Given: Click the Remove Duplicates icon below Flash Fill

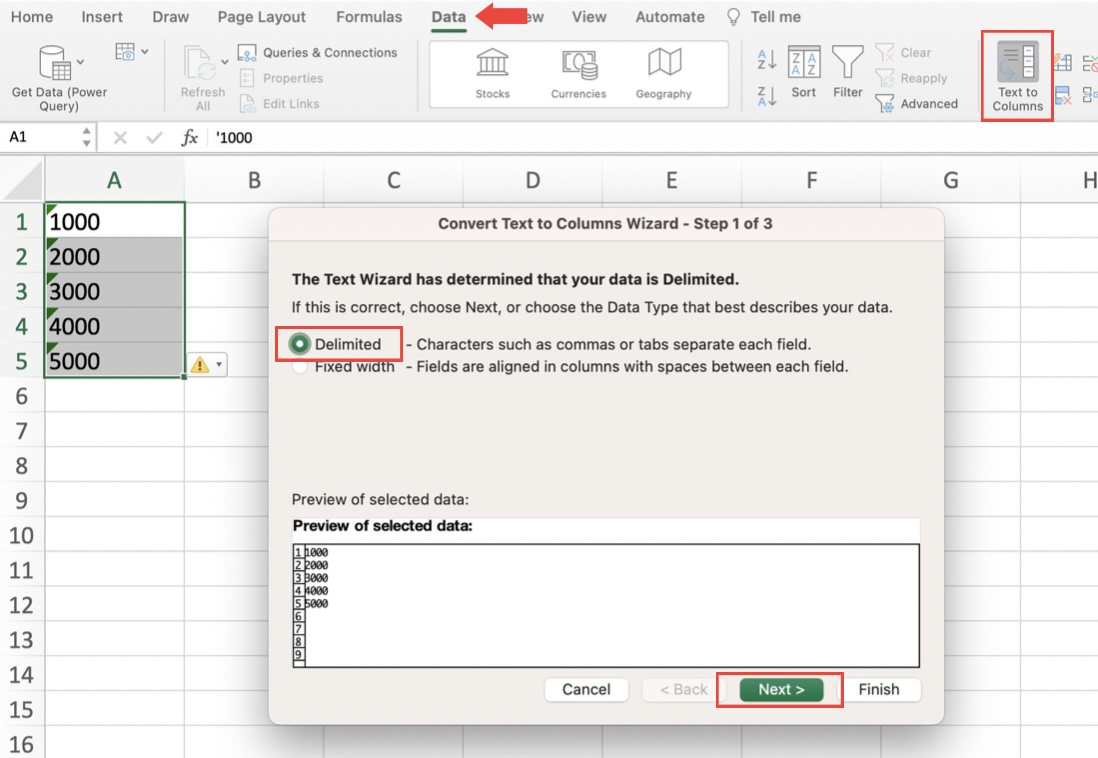Looking at the screenshot, I should tap(1063, 95).
